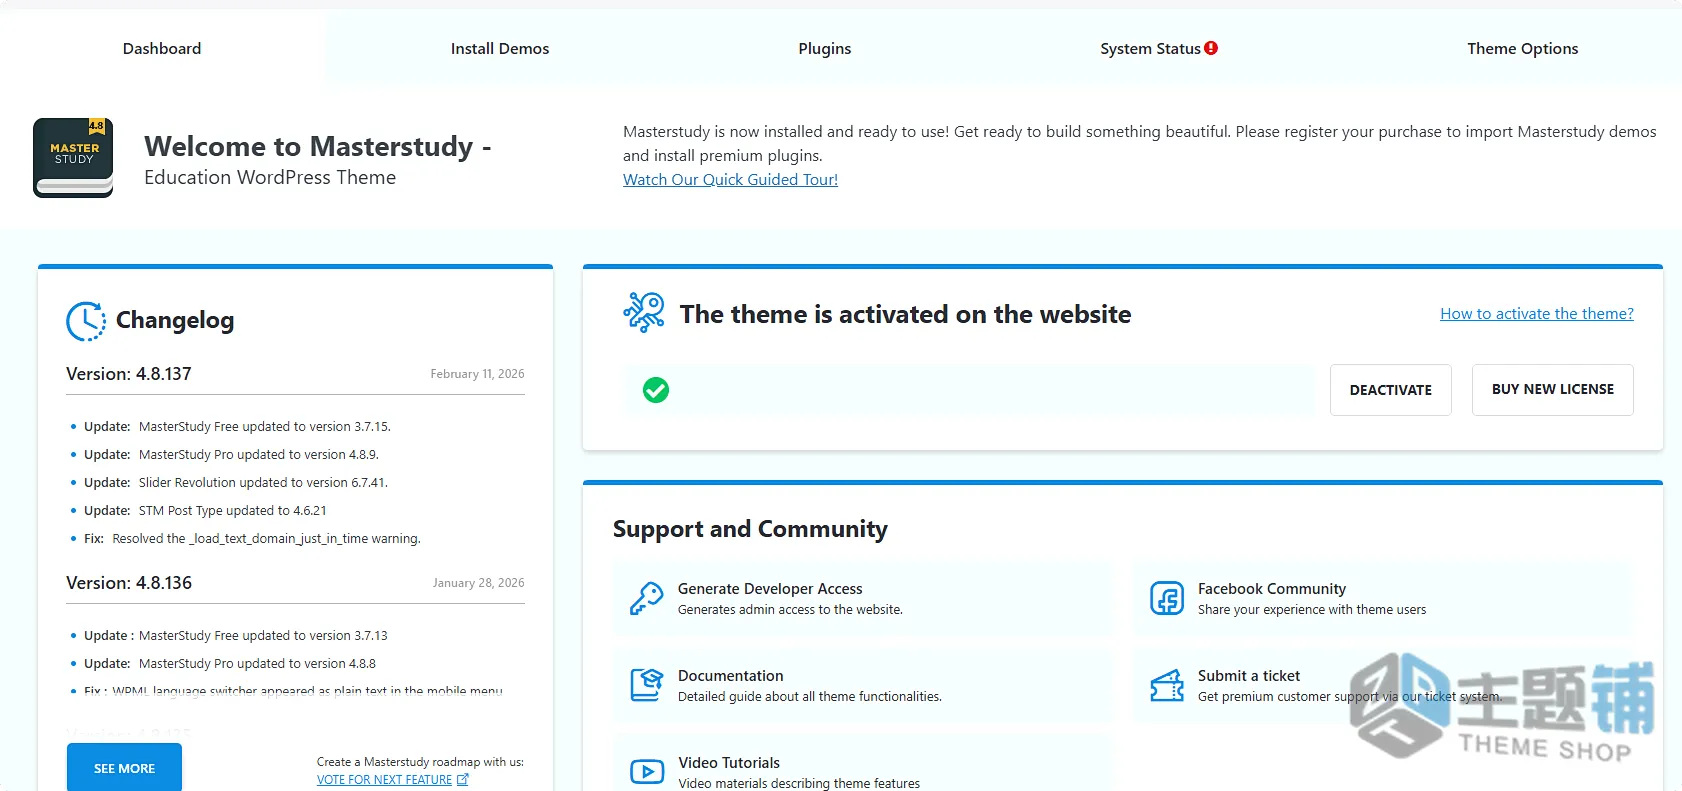The image size is (1682, 791).
Task: Click the Facebook Community icon
Action: (x=1167, y=598)
